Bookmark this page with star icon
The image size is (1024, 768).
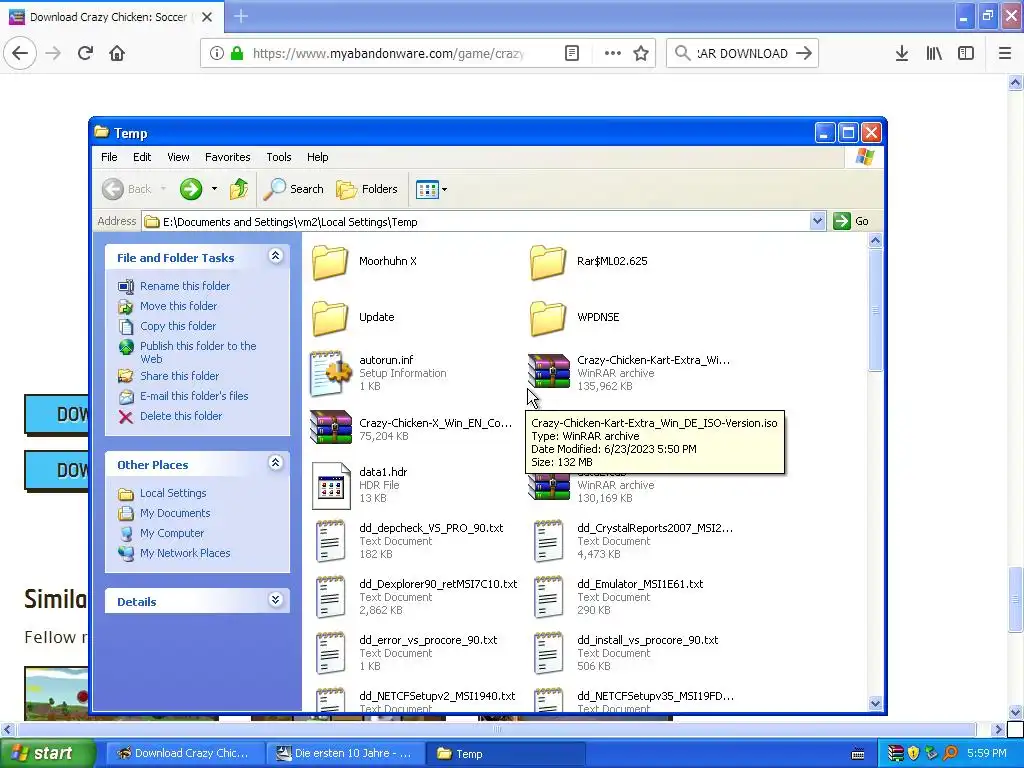point(641,54)
